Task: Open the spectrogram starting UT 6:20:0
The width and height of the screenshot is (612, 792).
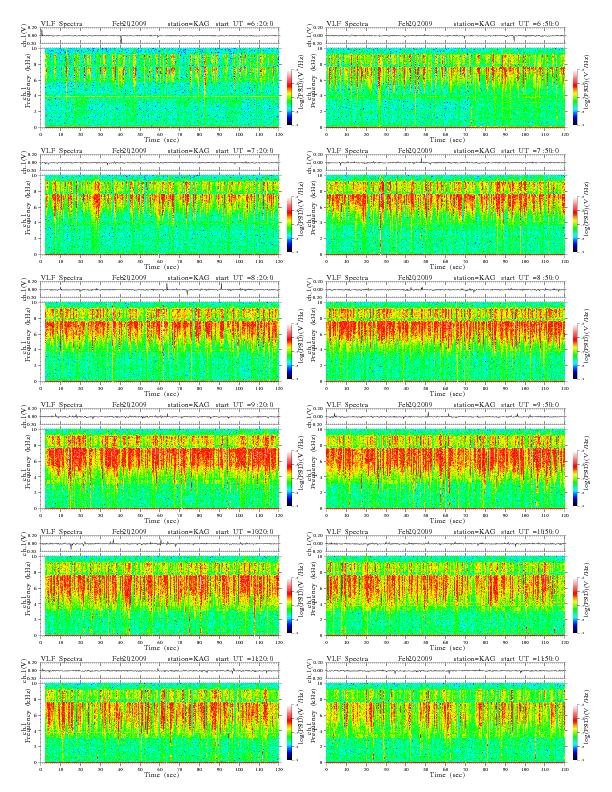Action: (x=160, y=88)
